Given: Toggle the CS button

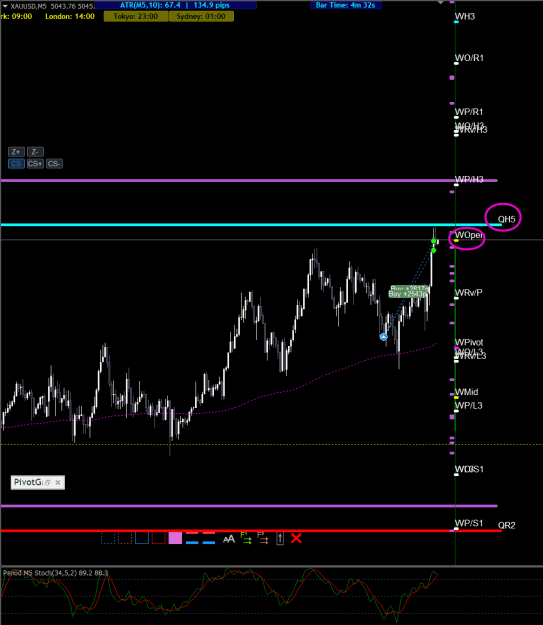Looking at the screenshot, I should 16,164.
